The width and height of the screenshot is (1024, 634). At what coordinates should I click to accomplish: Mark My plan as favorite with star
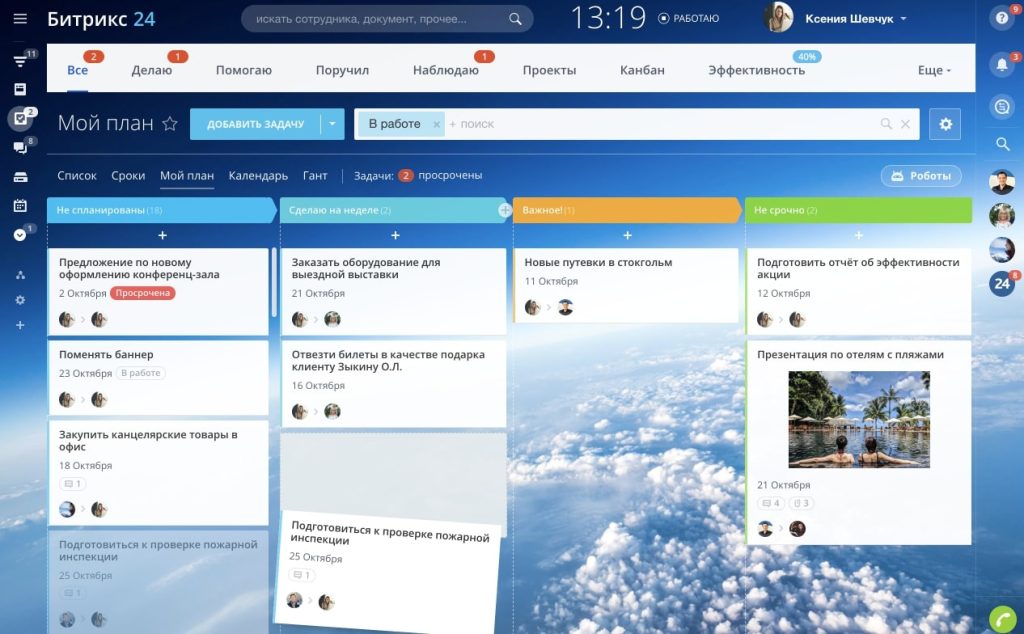point(170,123)
